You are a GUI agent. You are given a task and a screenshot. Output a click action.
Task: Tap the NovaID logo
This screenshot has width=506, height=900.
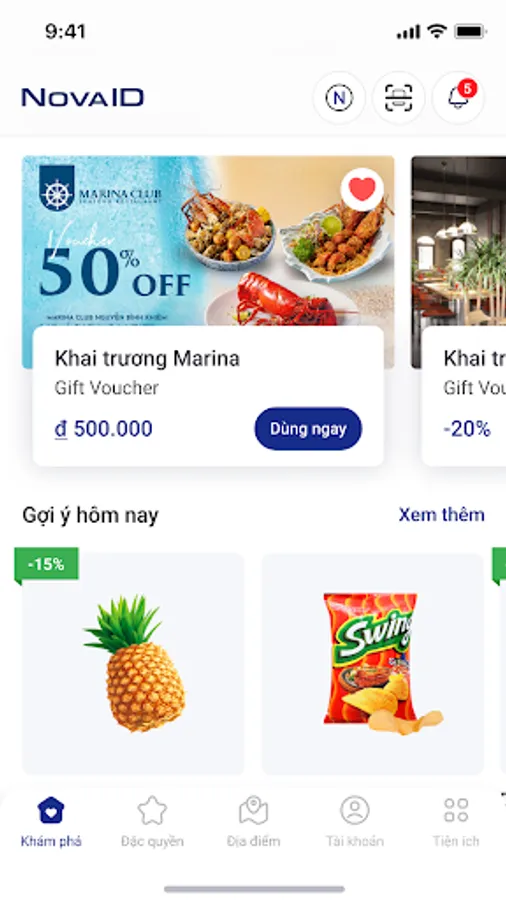click(83, 98)
